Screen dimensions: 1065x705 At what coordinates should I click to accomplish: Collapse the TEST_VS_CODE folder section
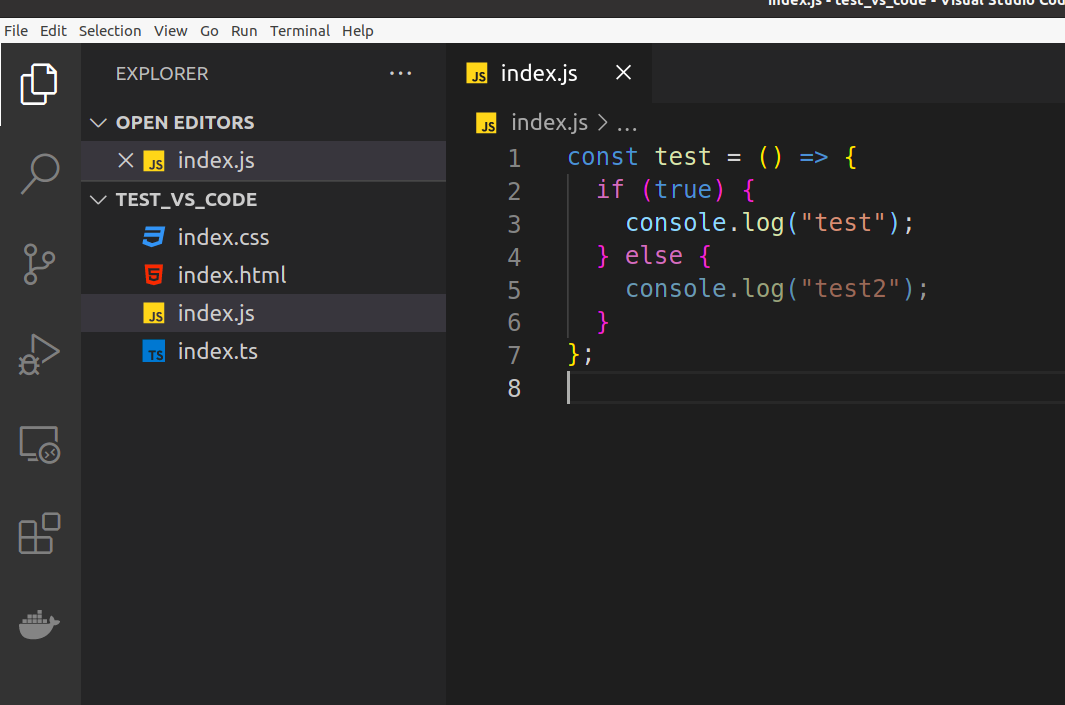(x=97, y=199)
